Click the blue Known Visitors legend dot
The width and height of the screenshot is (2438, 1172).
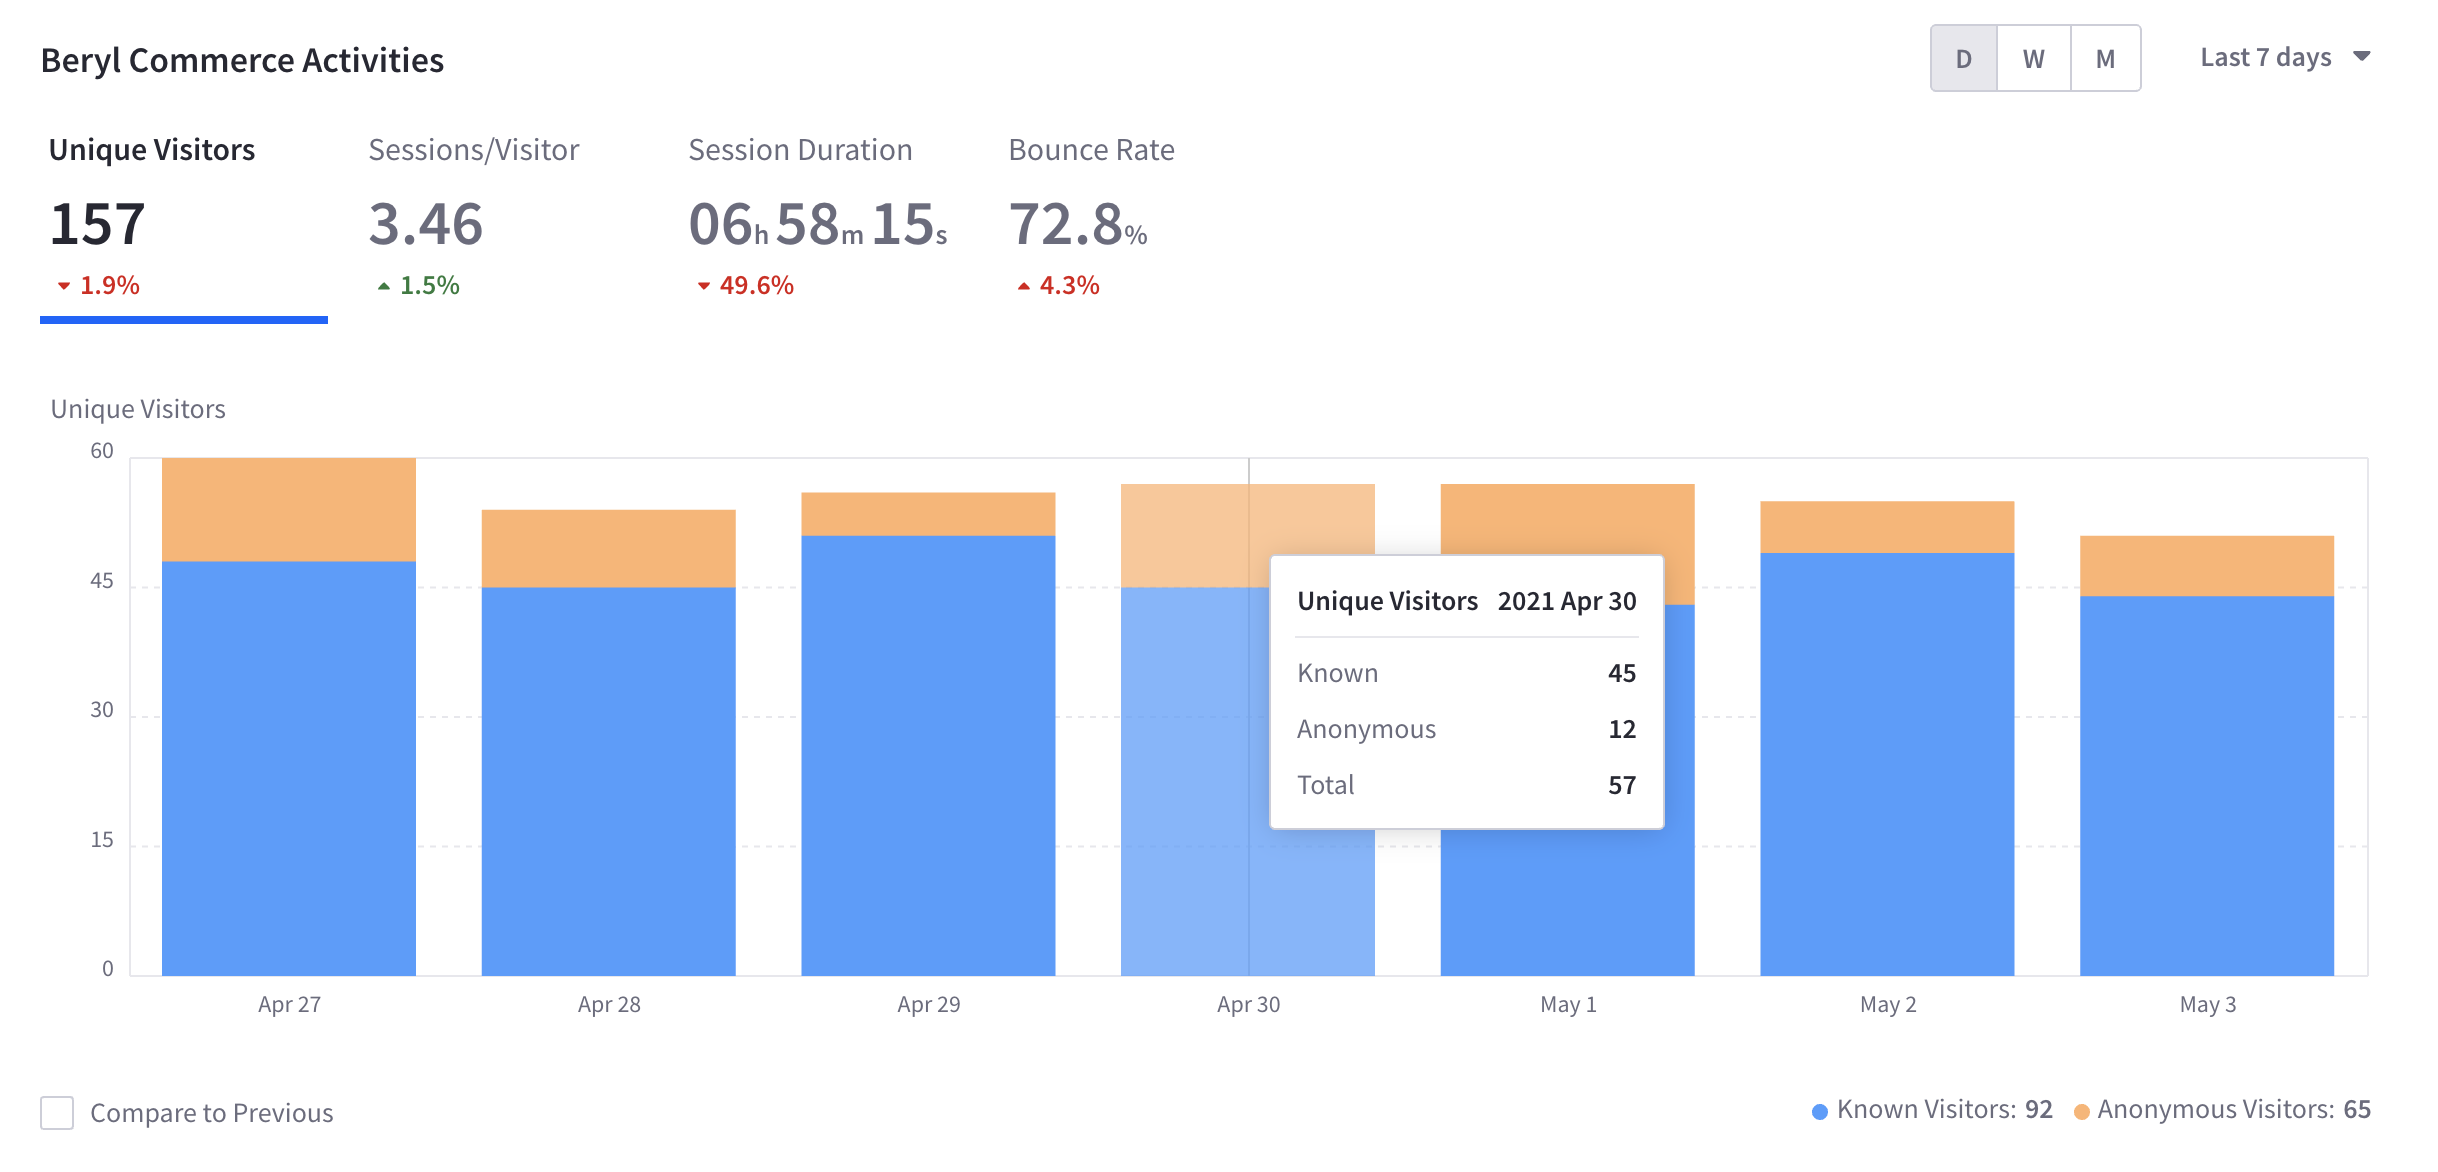(x=1820, y=1111)
